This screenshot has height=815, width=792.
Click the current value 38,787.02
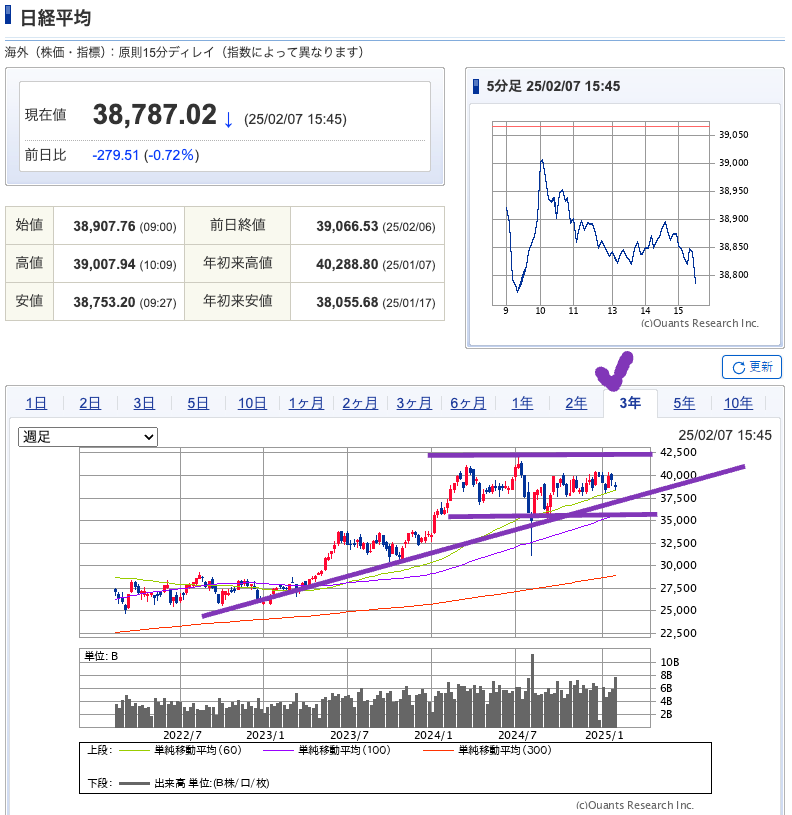154,115
